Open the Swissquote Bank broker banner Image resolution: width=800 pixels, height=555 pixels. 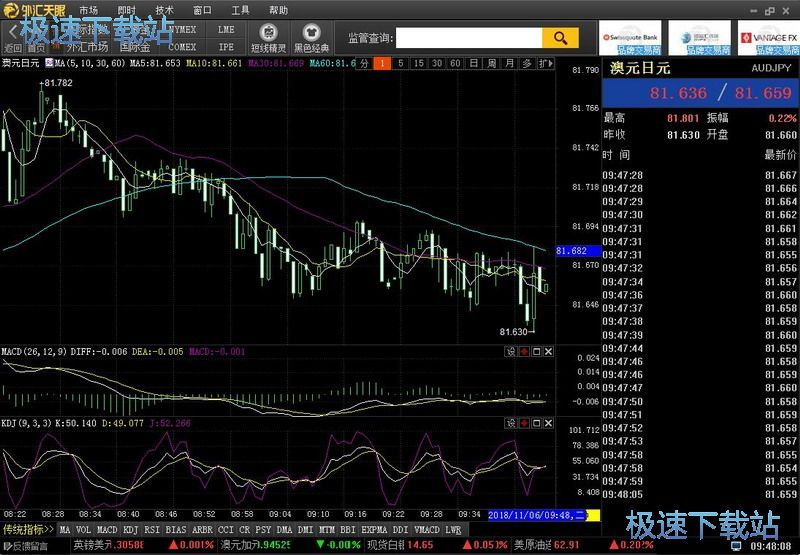click(x=630, y=38)
